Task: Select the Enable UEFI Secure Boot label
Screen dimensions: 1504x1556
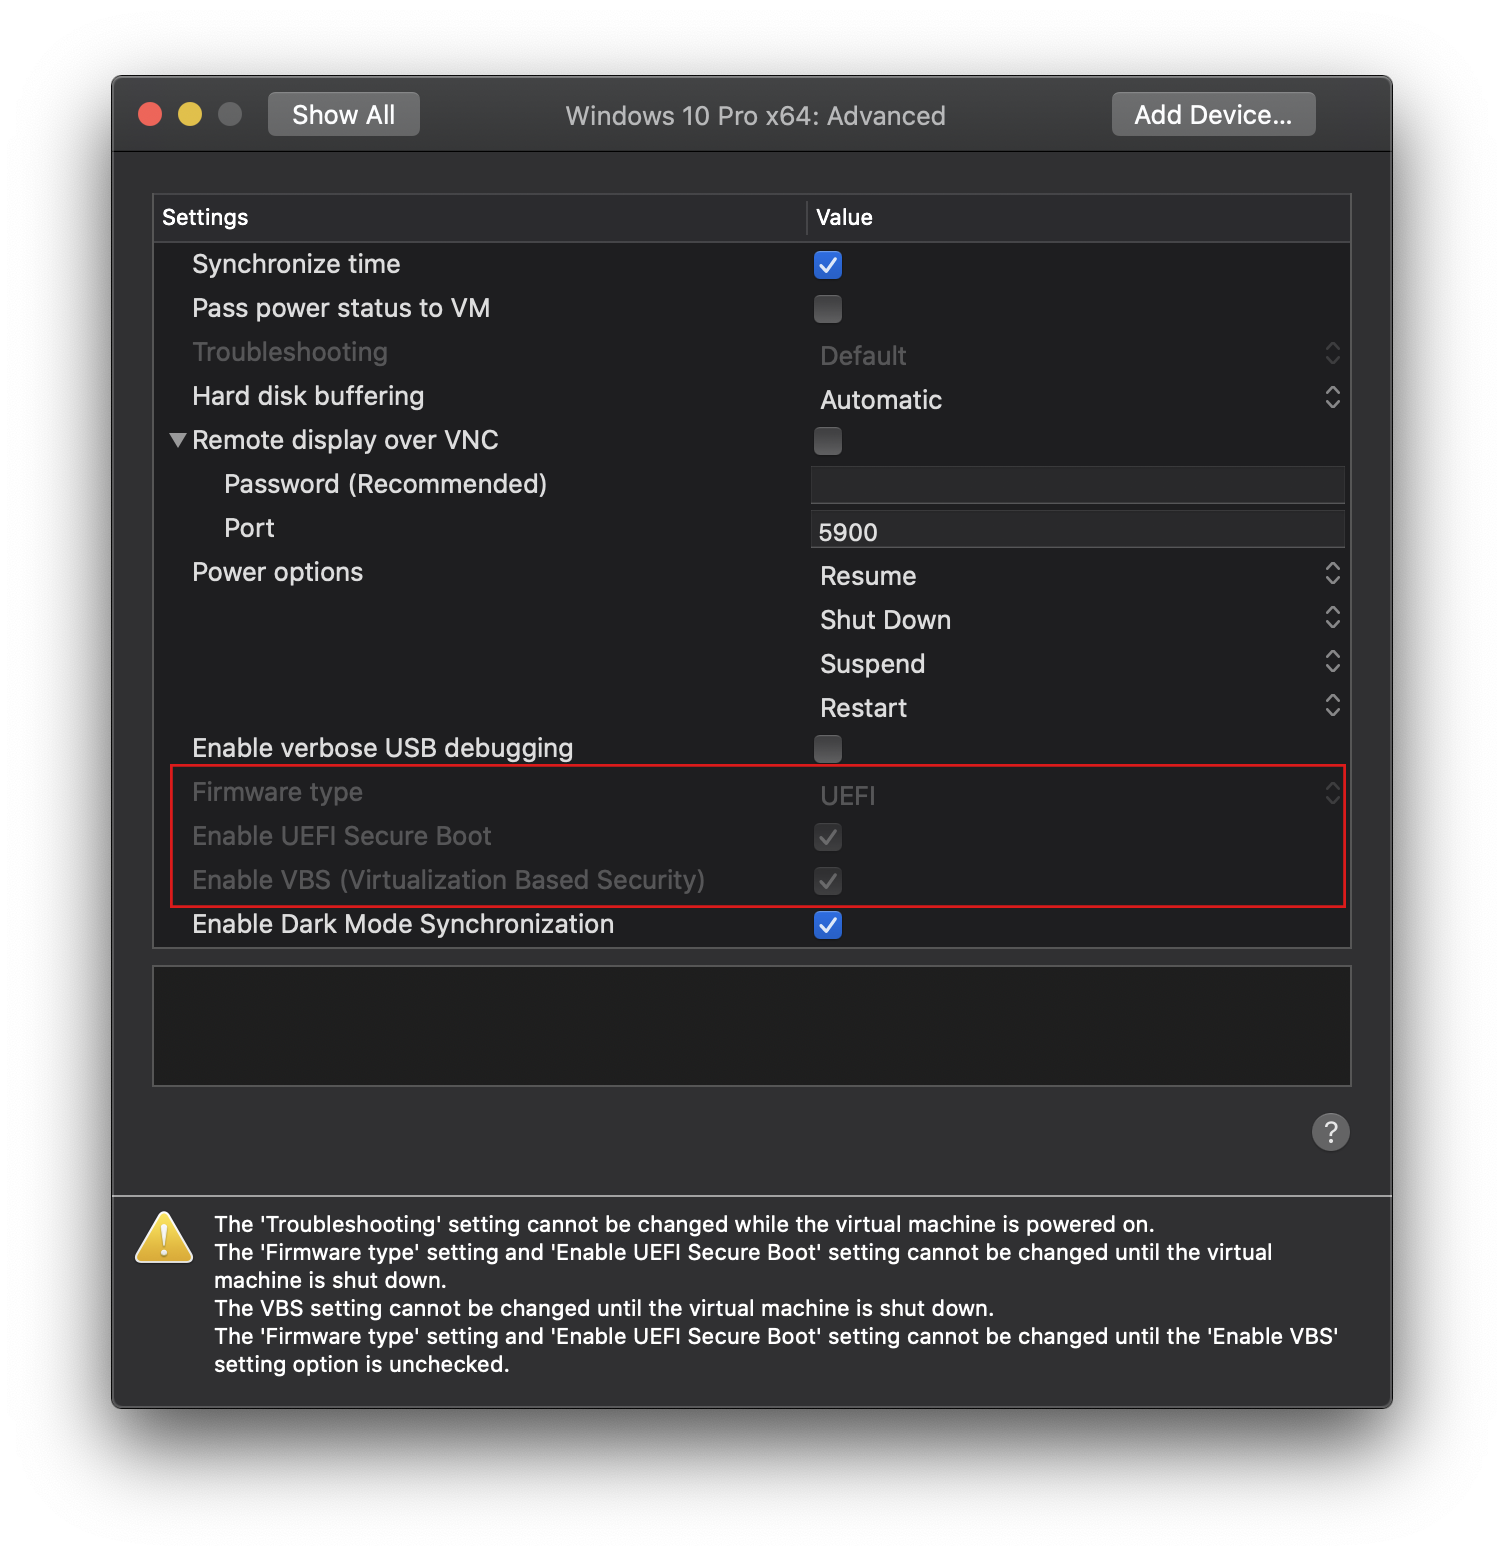Action: click(342, 836)
